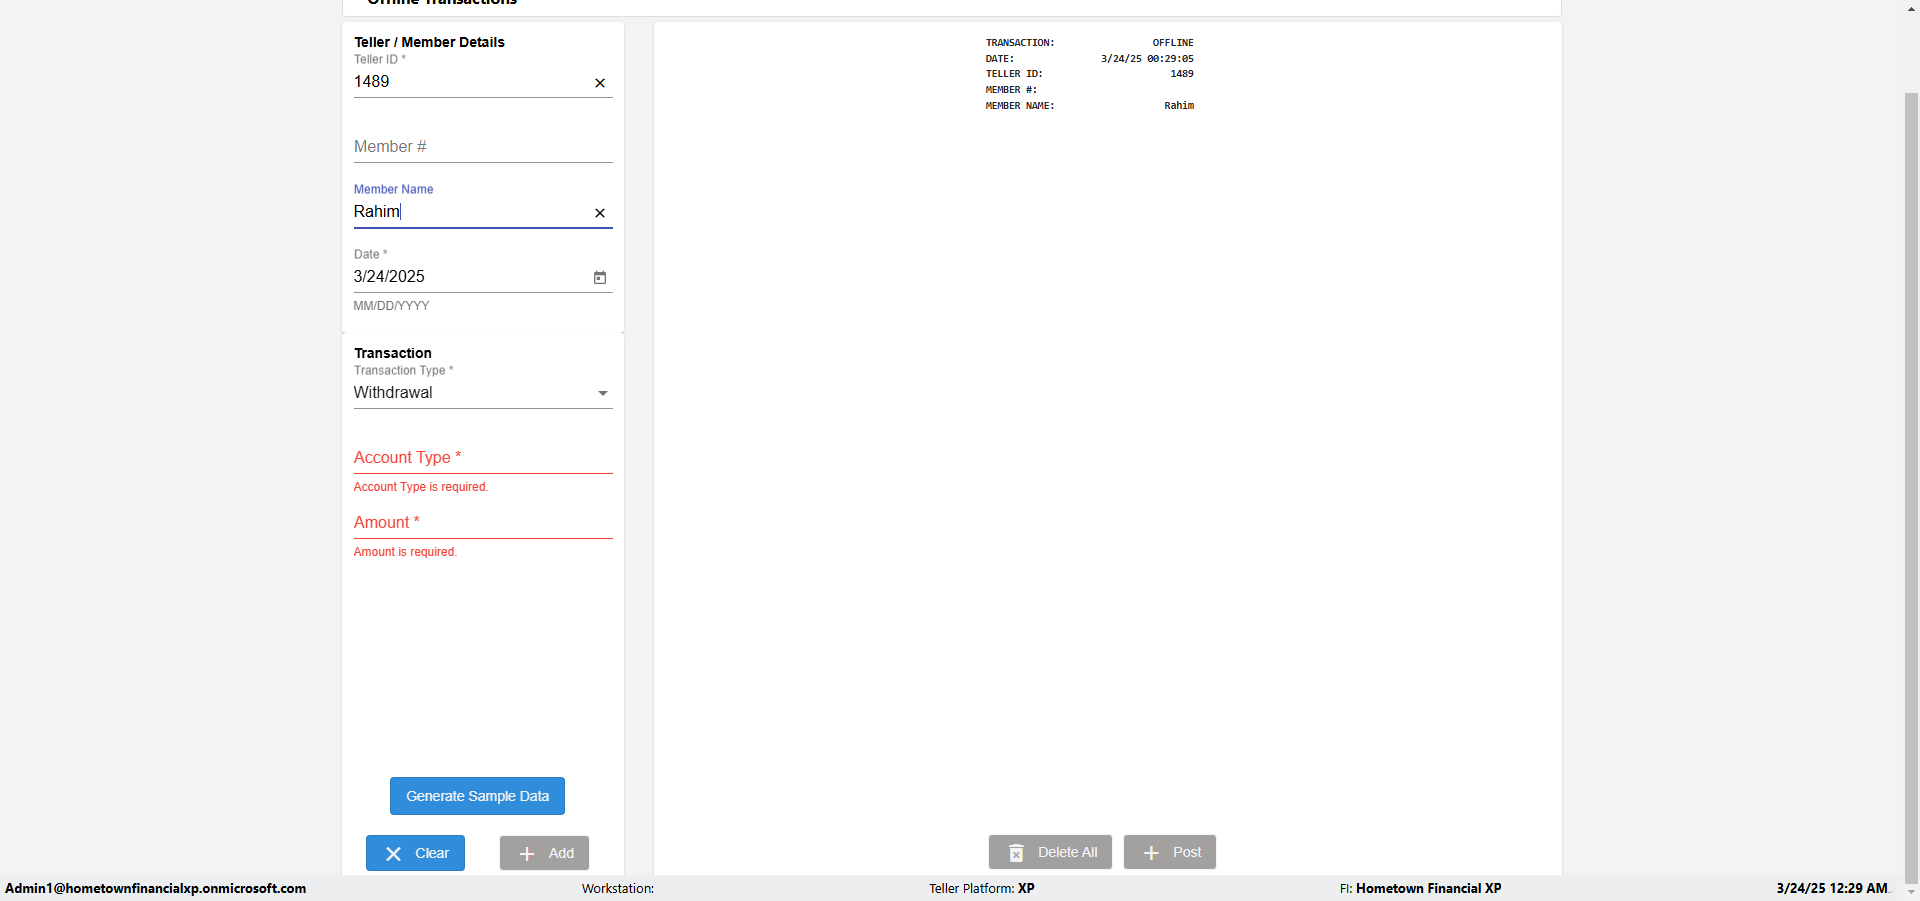The image size is (1920, 901).
Task: Clear the Member Name field with its X icon
Action: pos(600,213)
